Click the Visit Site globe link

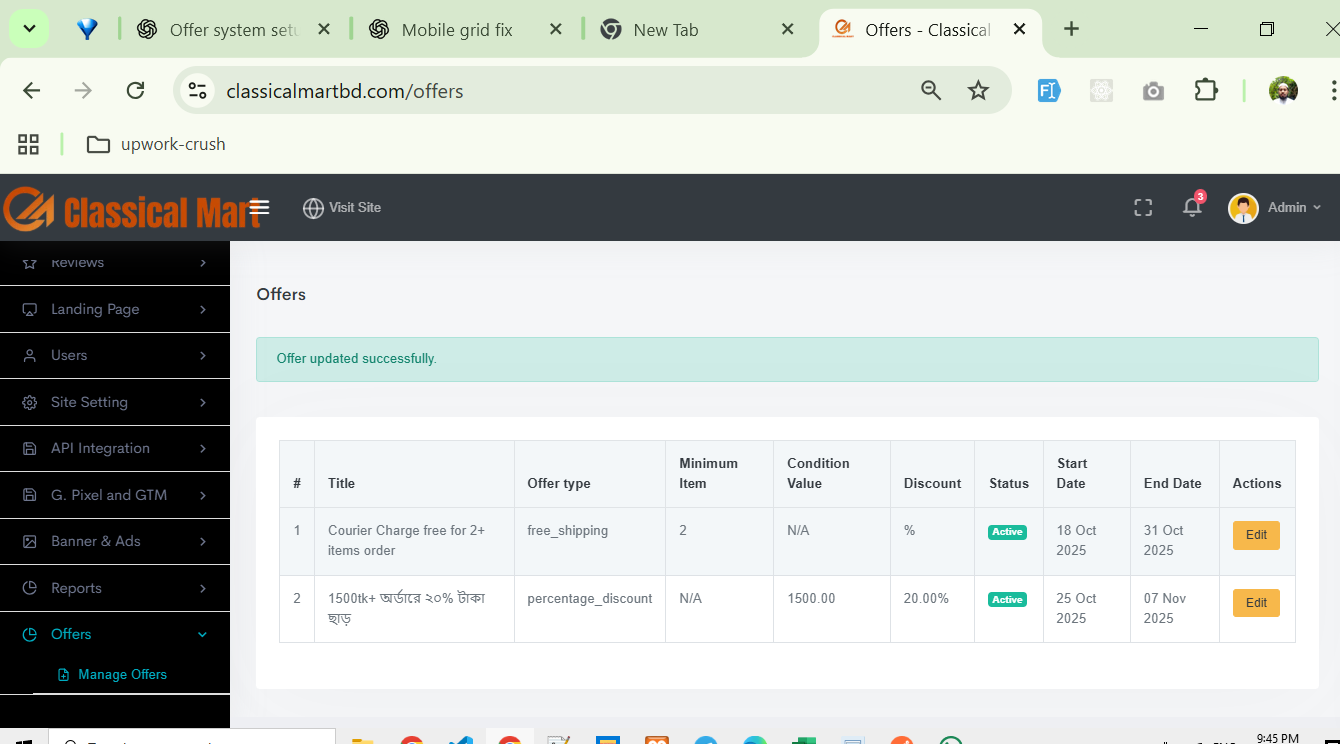pyautogui.click(x=342, y=207)
